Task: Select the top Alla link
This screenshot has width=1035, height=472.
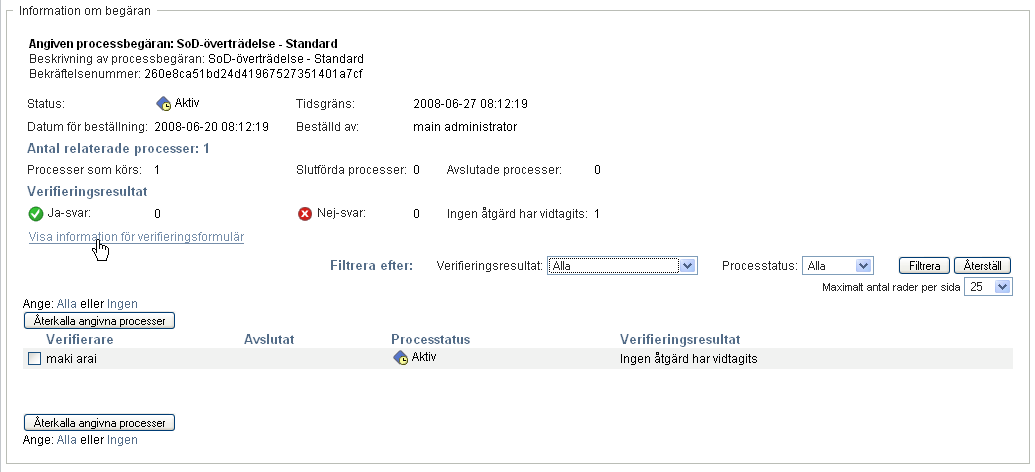Action: tap(67, 304)
